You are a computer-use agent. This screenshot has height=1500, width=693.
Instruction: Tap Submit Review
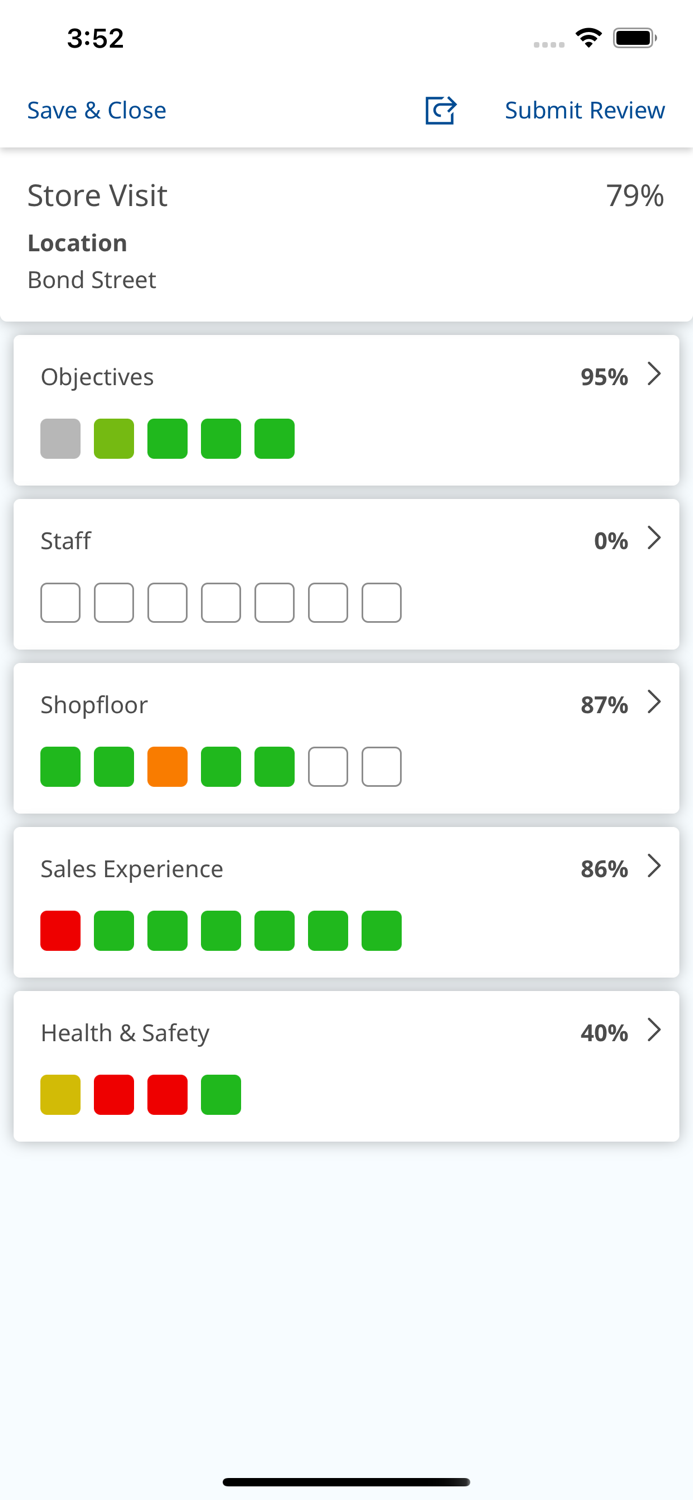pyautogui.click(x=584, y=111)
